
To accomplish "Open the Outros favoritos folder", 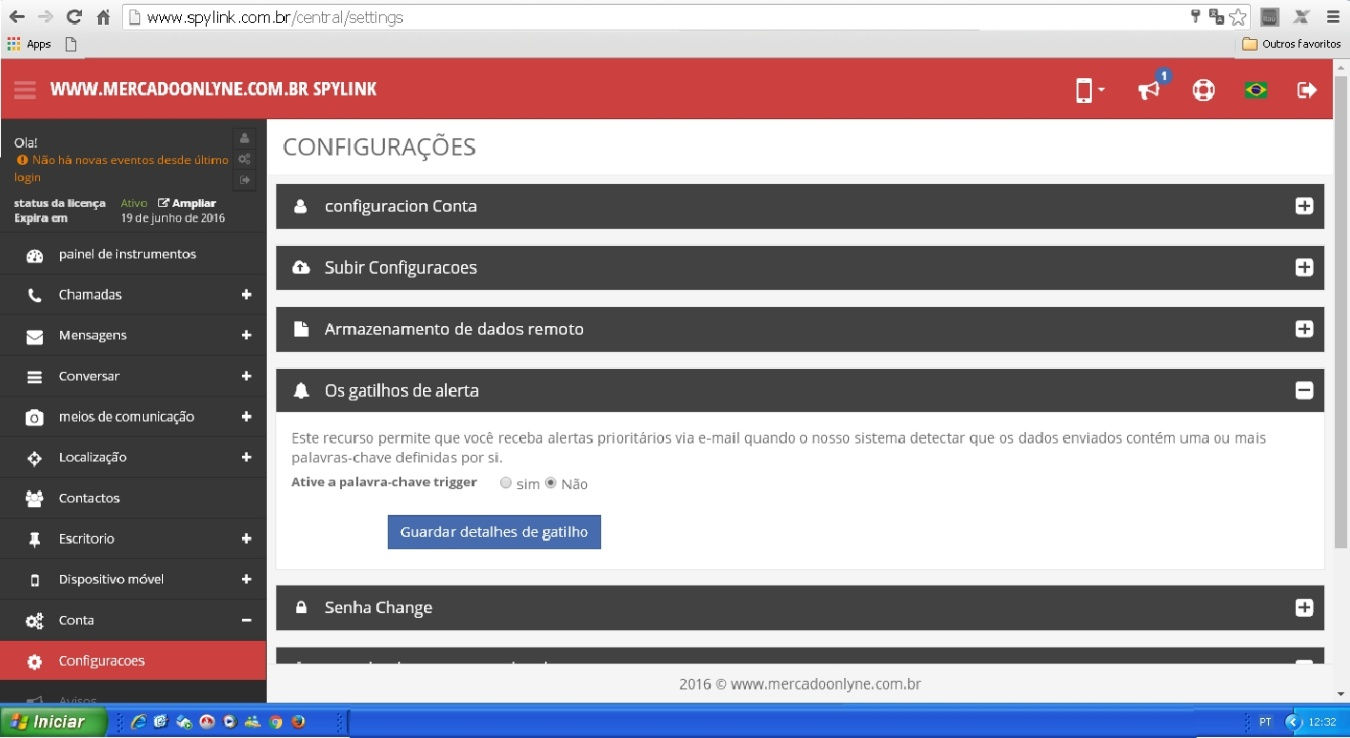I will coord(1291,44).
